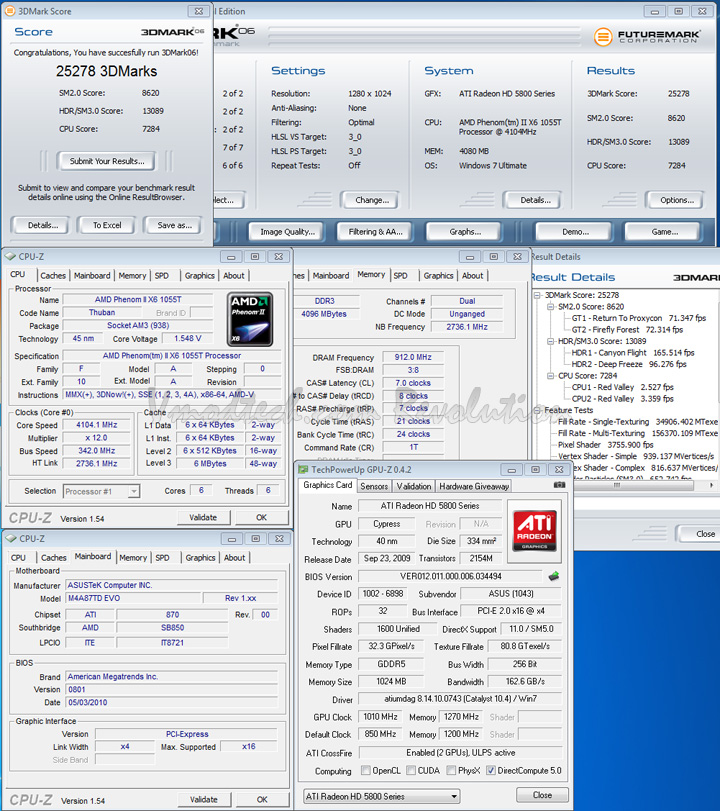Select CPU2 - Red Valley result
Screen dimensions: 720x811
coord(622,399)
